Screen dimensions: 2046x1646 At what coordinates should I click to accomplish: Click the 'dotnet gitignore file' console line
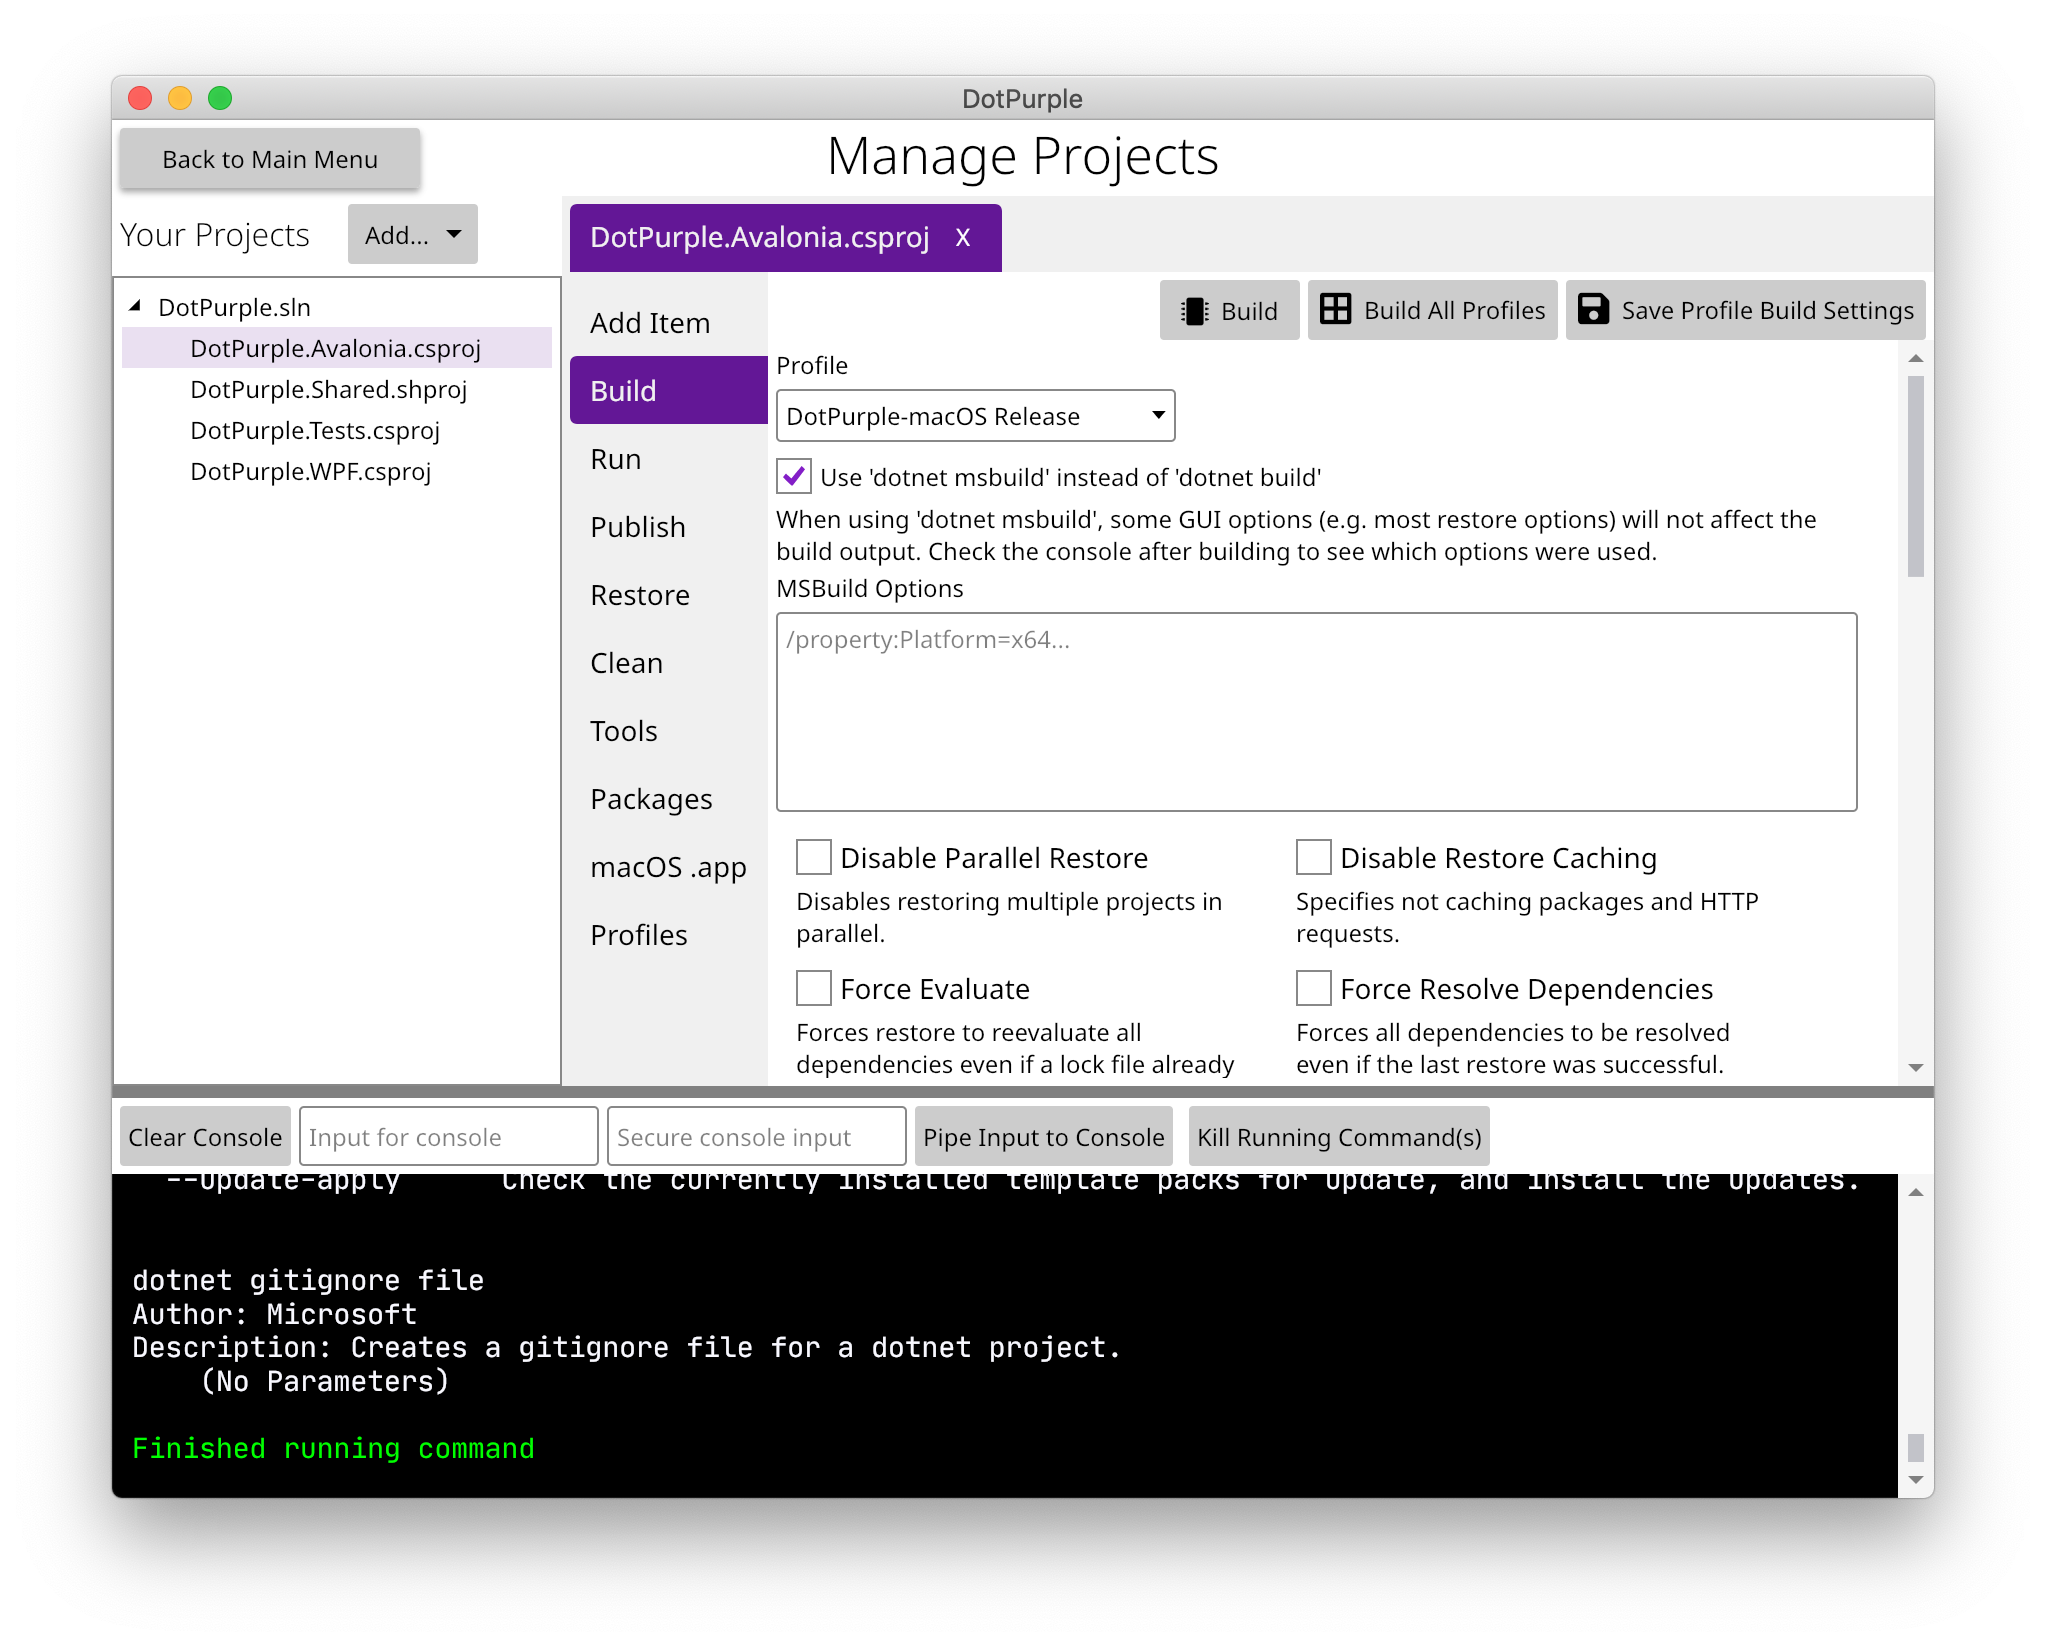click(308, 1280)
